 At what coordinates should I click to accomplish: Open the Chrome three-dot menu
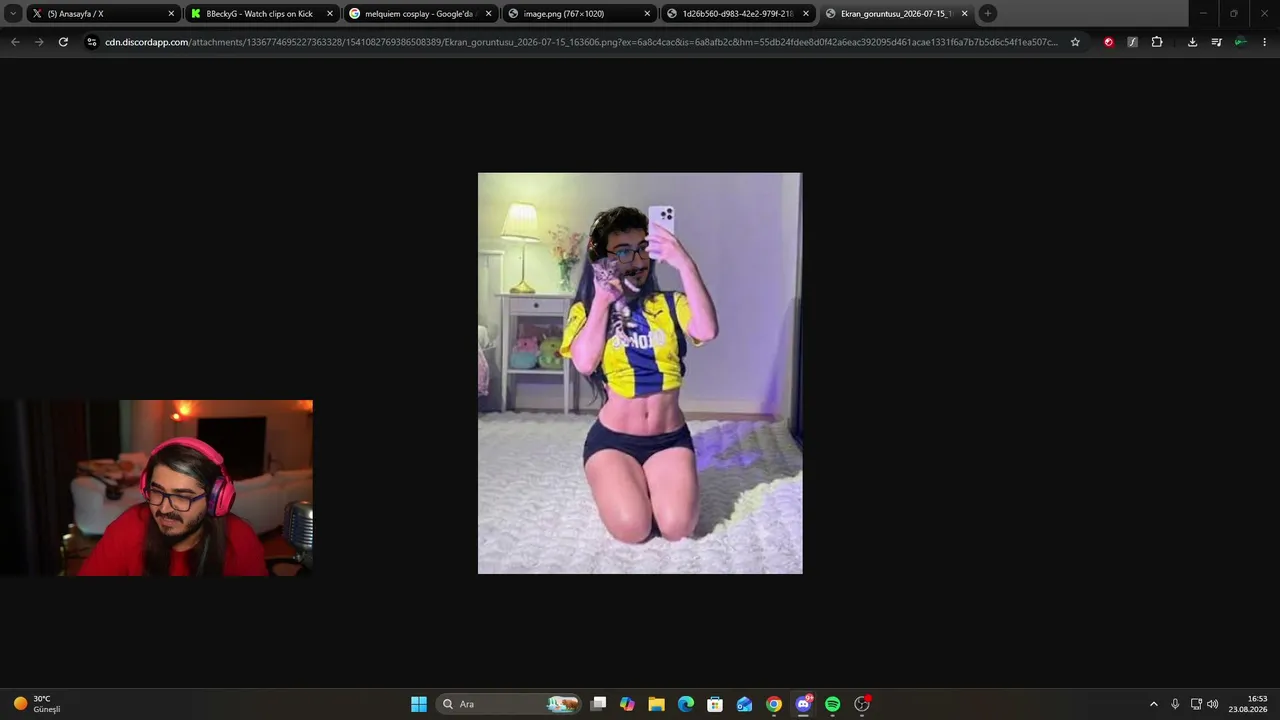coord(1264,42)
